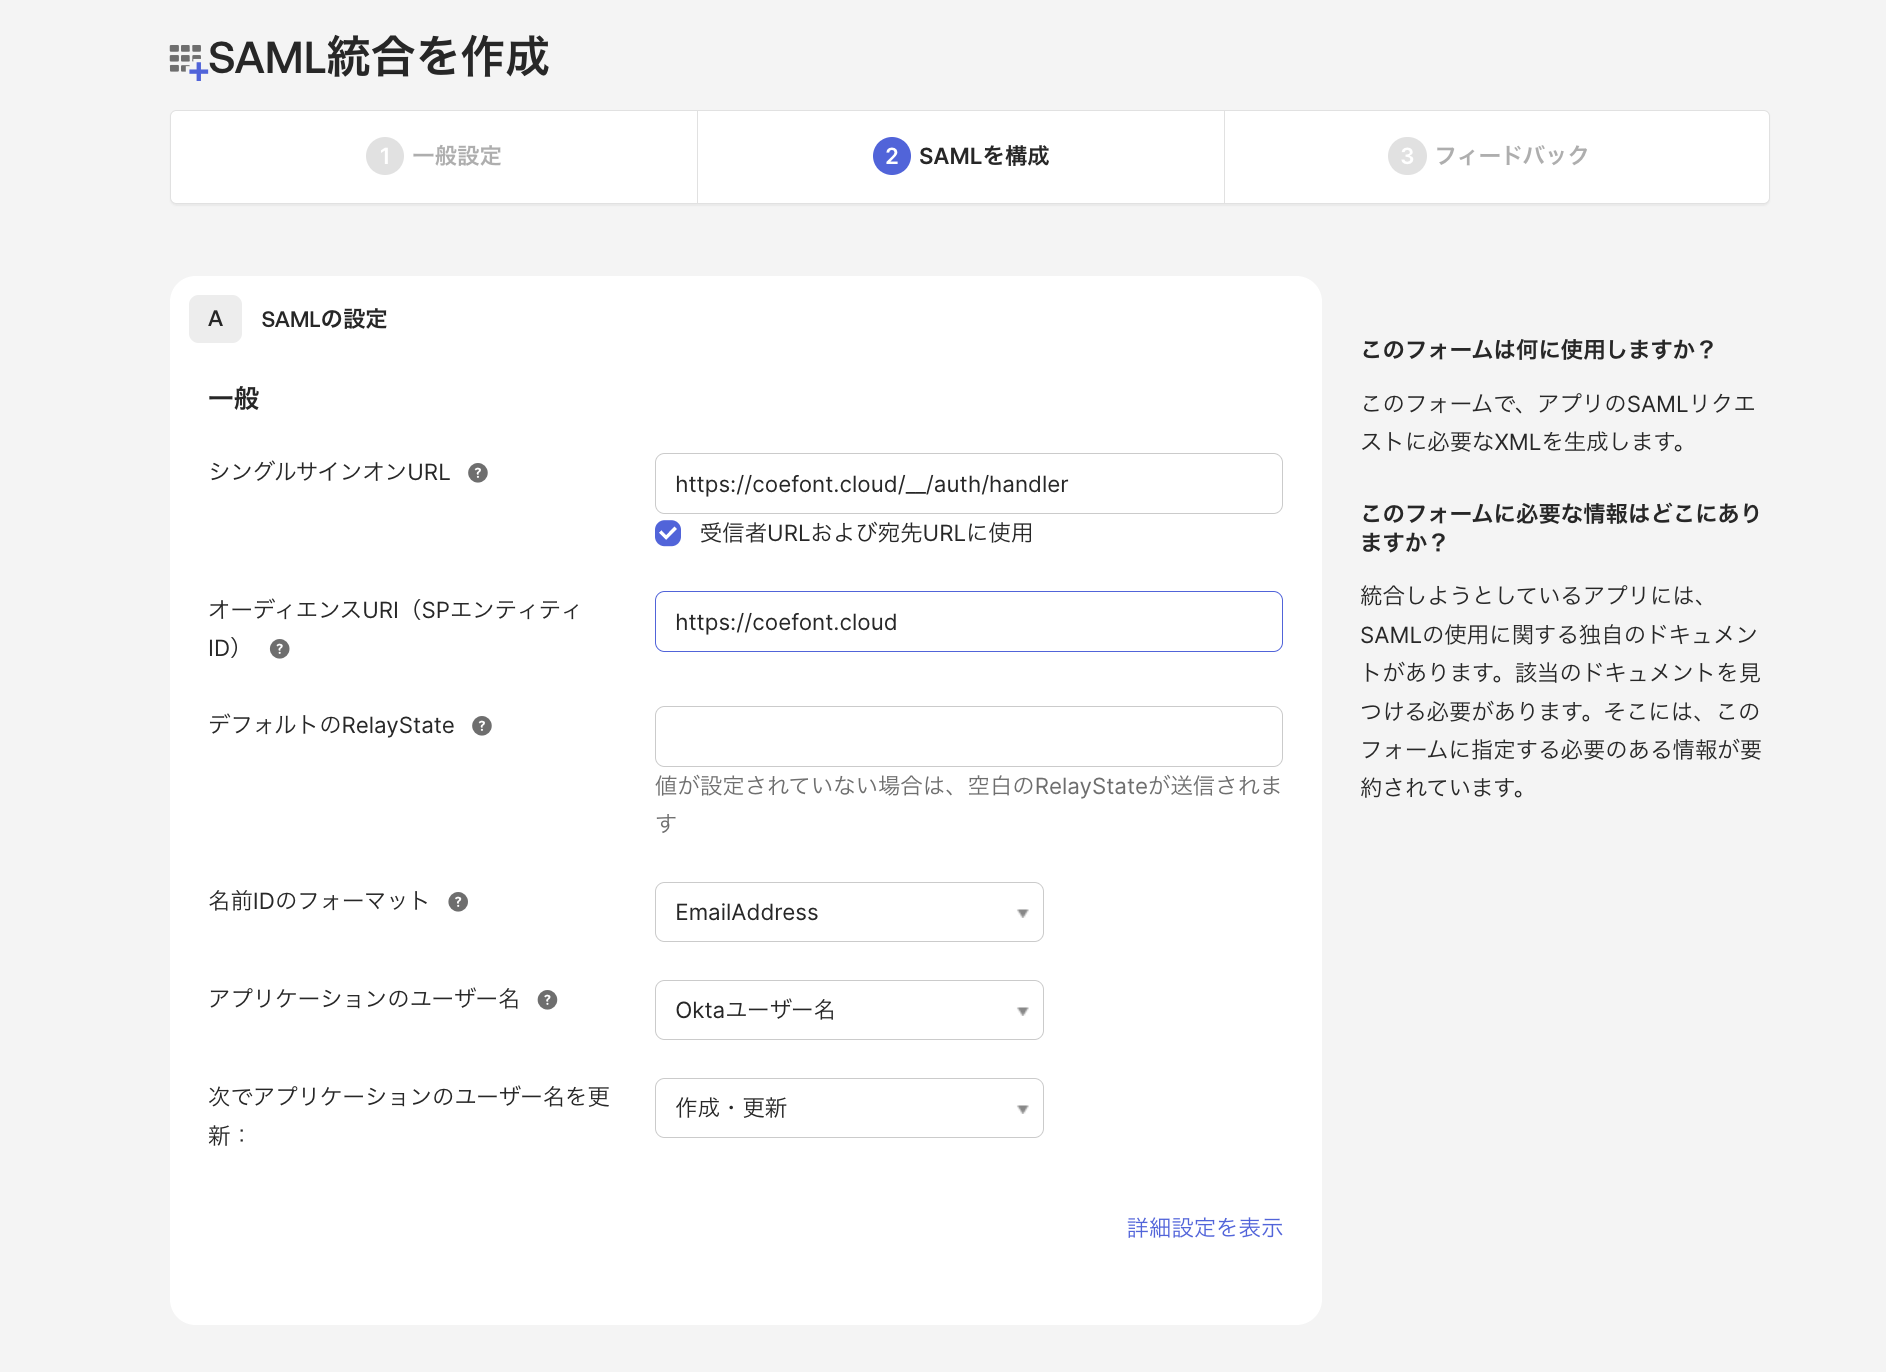This screenshot has height=1372, width=1886.
Task: Click the 一般 subsection heading
Action: coord(234,399)
